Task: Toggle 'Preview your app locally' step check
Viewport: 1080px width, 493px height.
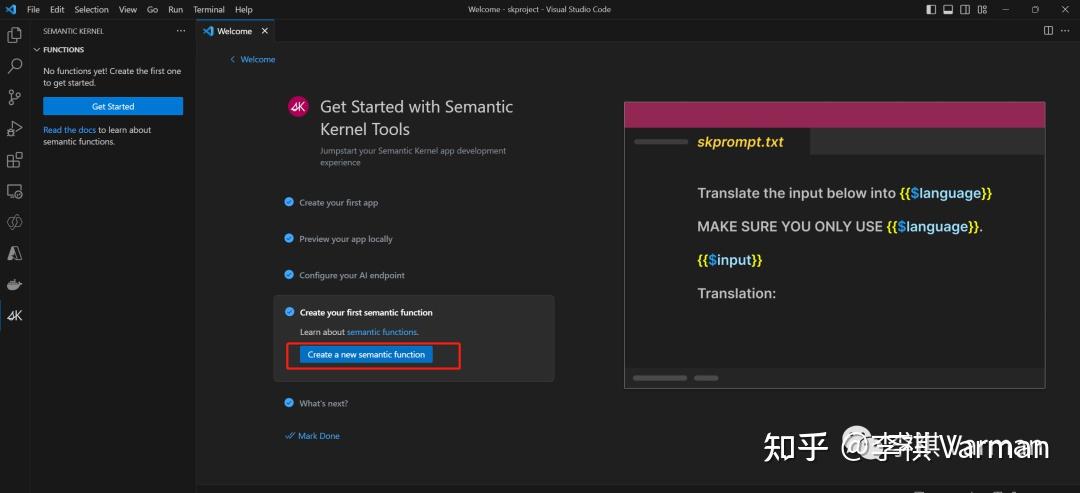Action: (x=289, y=238)
